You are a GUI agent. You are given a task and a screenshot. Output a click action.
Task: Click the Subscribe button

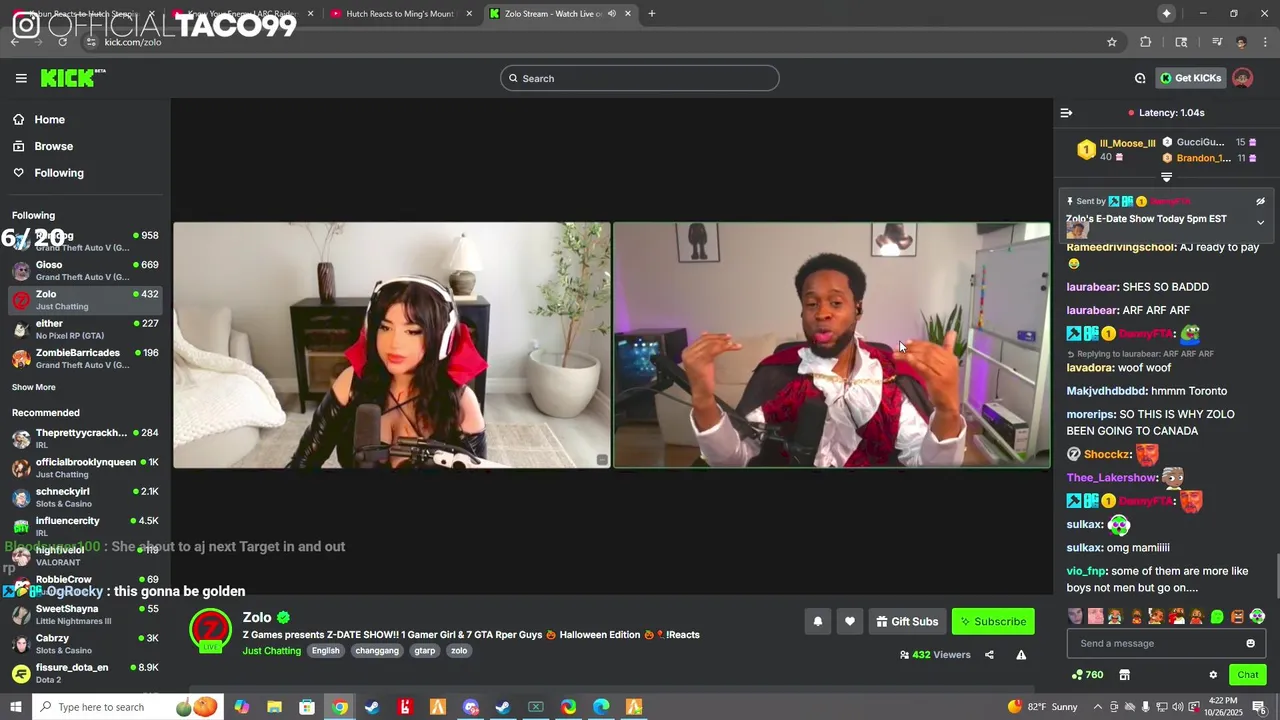[993, 621]
